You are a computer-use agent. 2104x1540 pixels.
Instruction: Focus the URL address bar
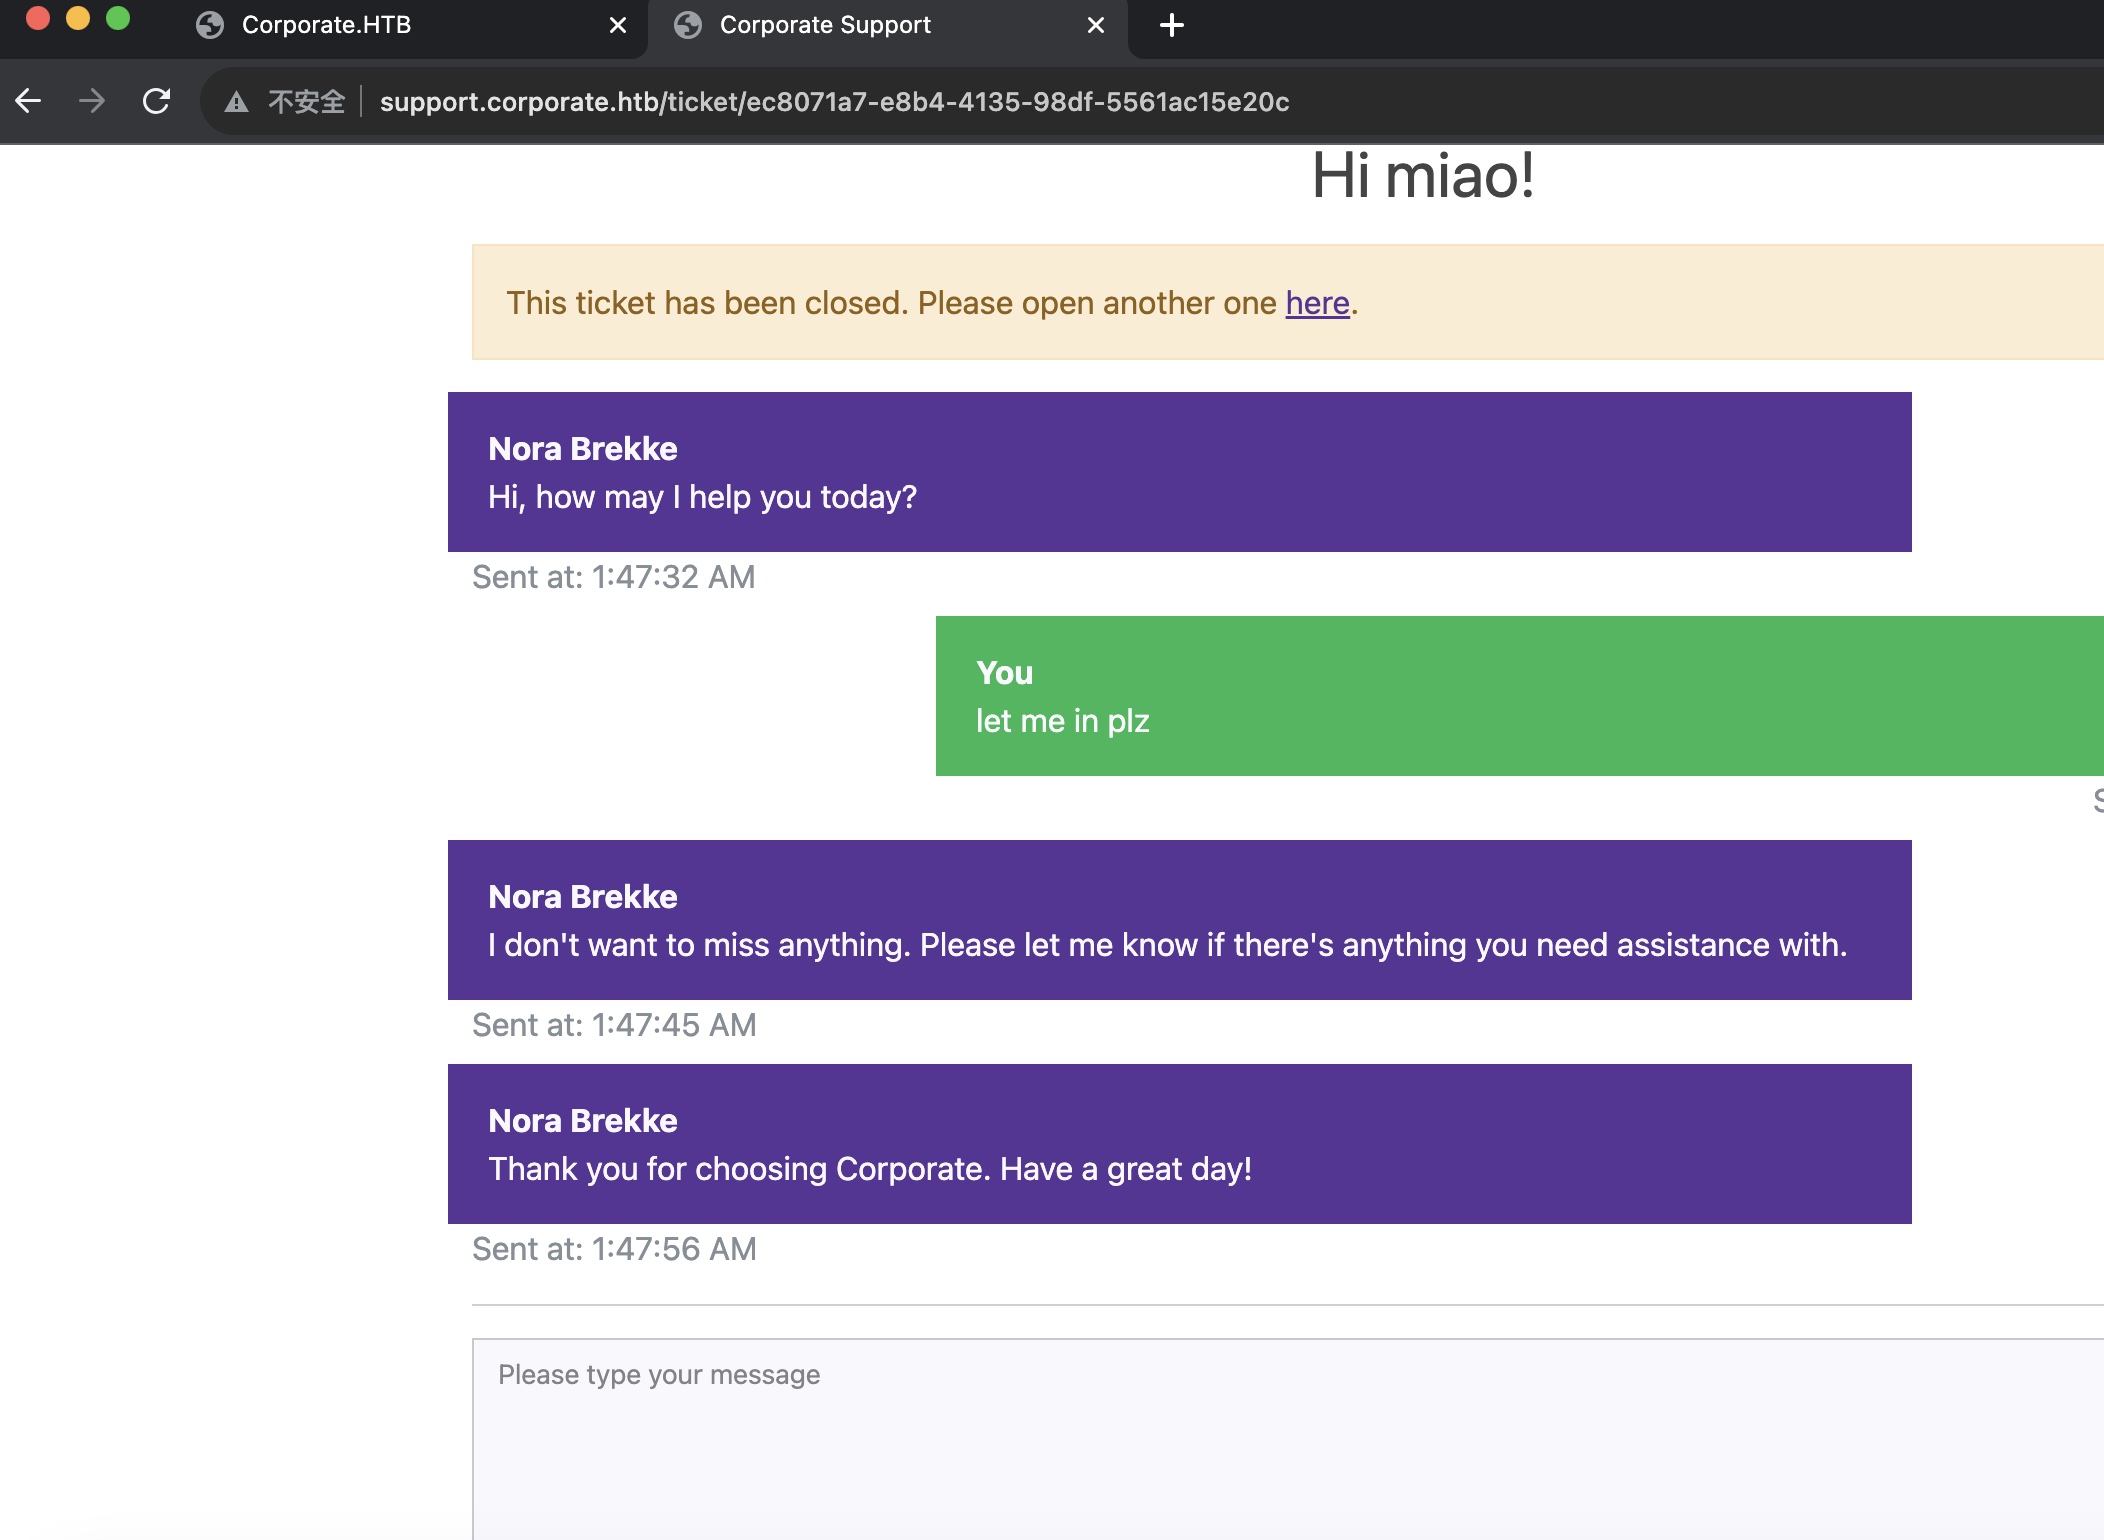coord(834,102)
